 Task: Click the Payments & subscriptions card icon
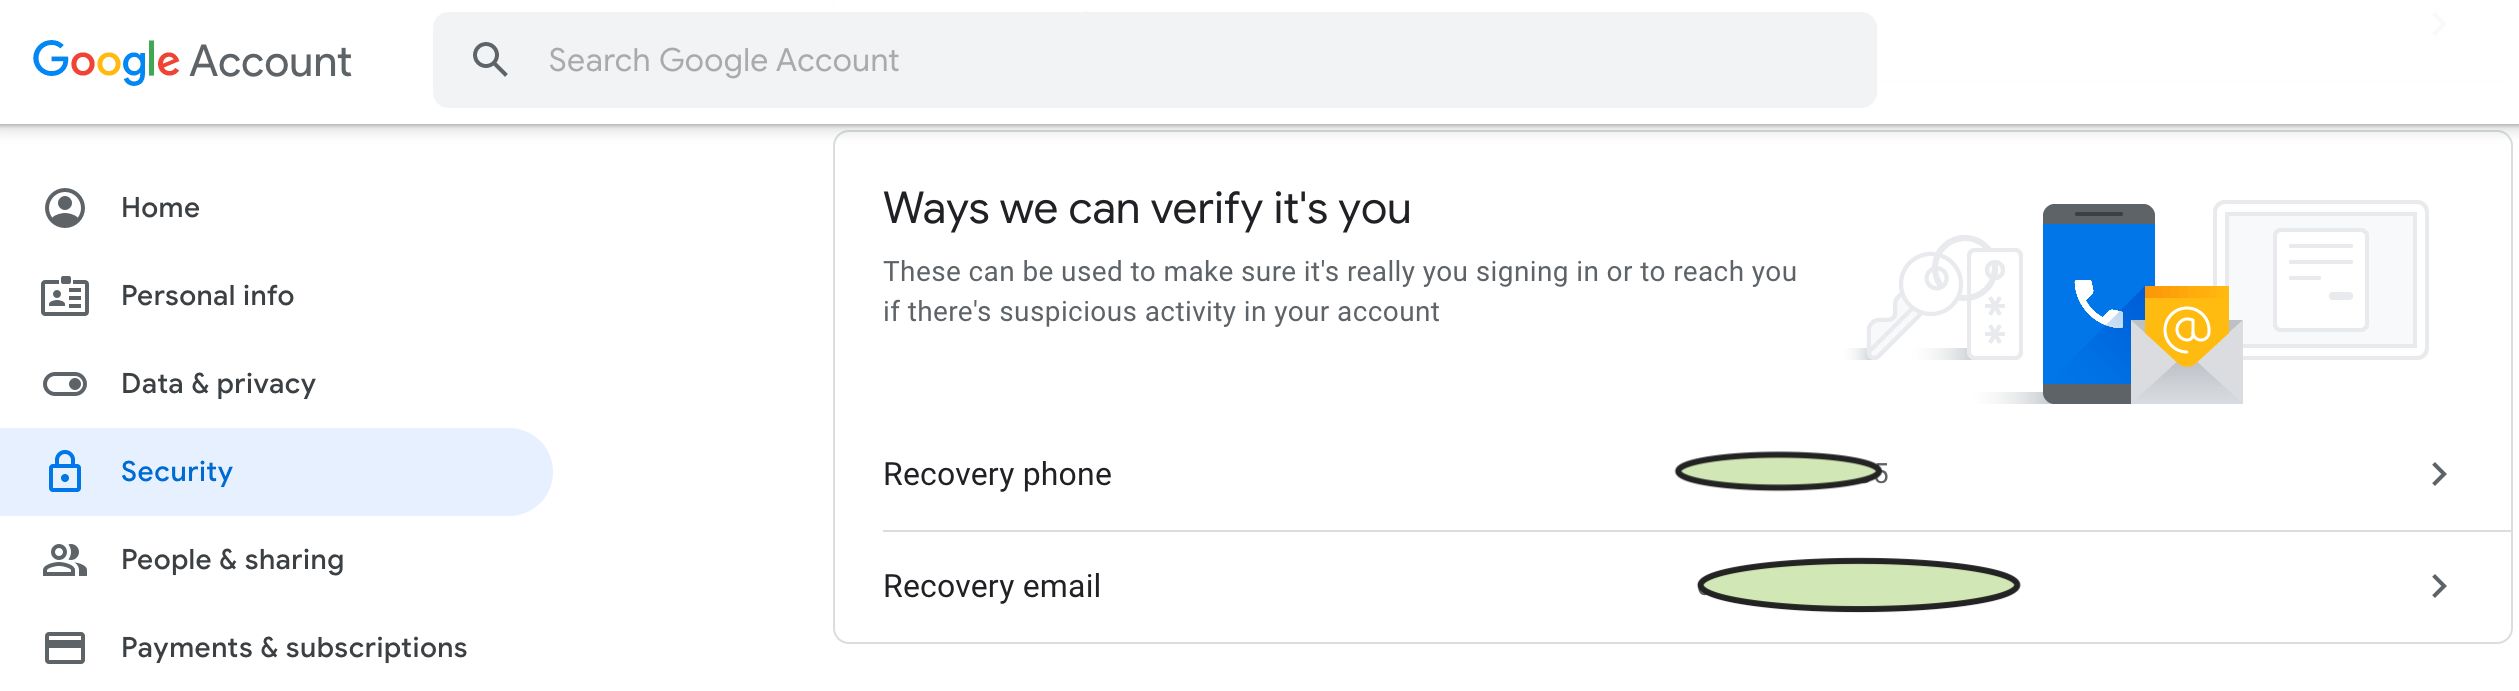pyautogui.click(x=64, y=647)
